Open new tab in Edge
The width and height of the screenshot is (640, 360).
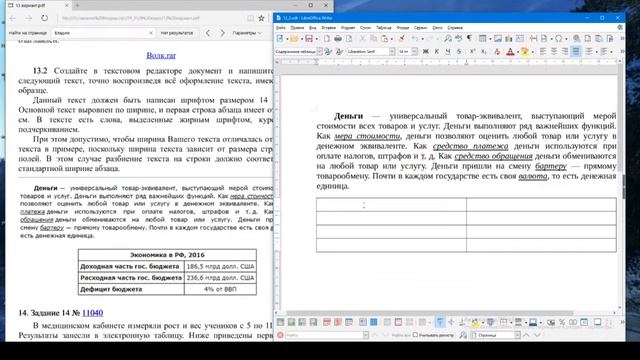(78, 5)
